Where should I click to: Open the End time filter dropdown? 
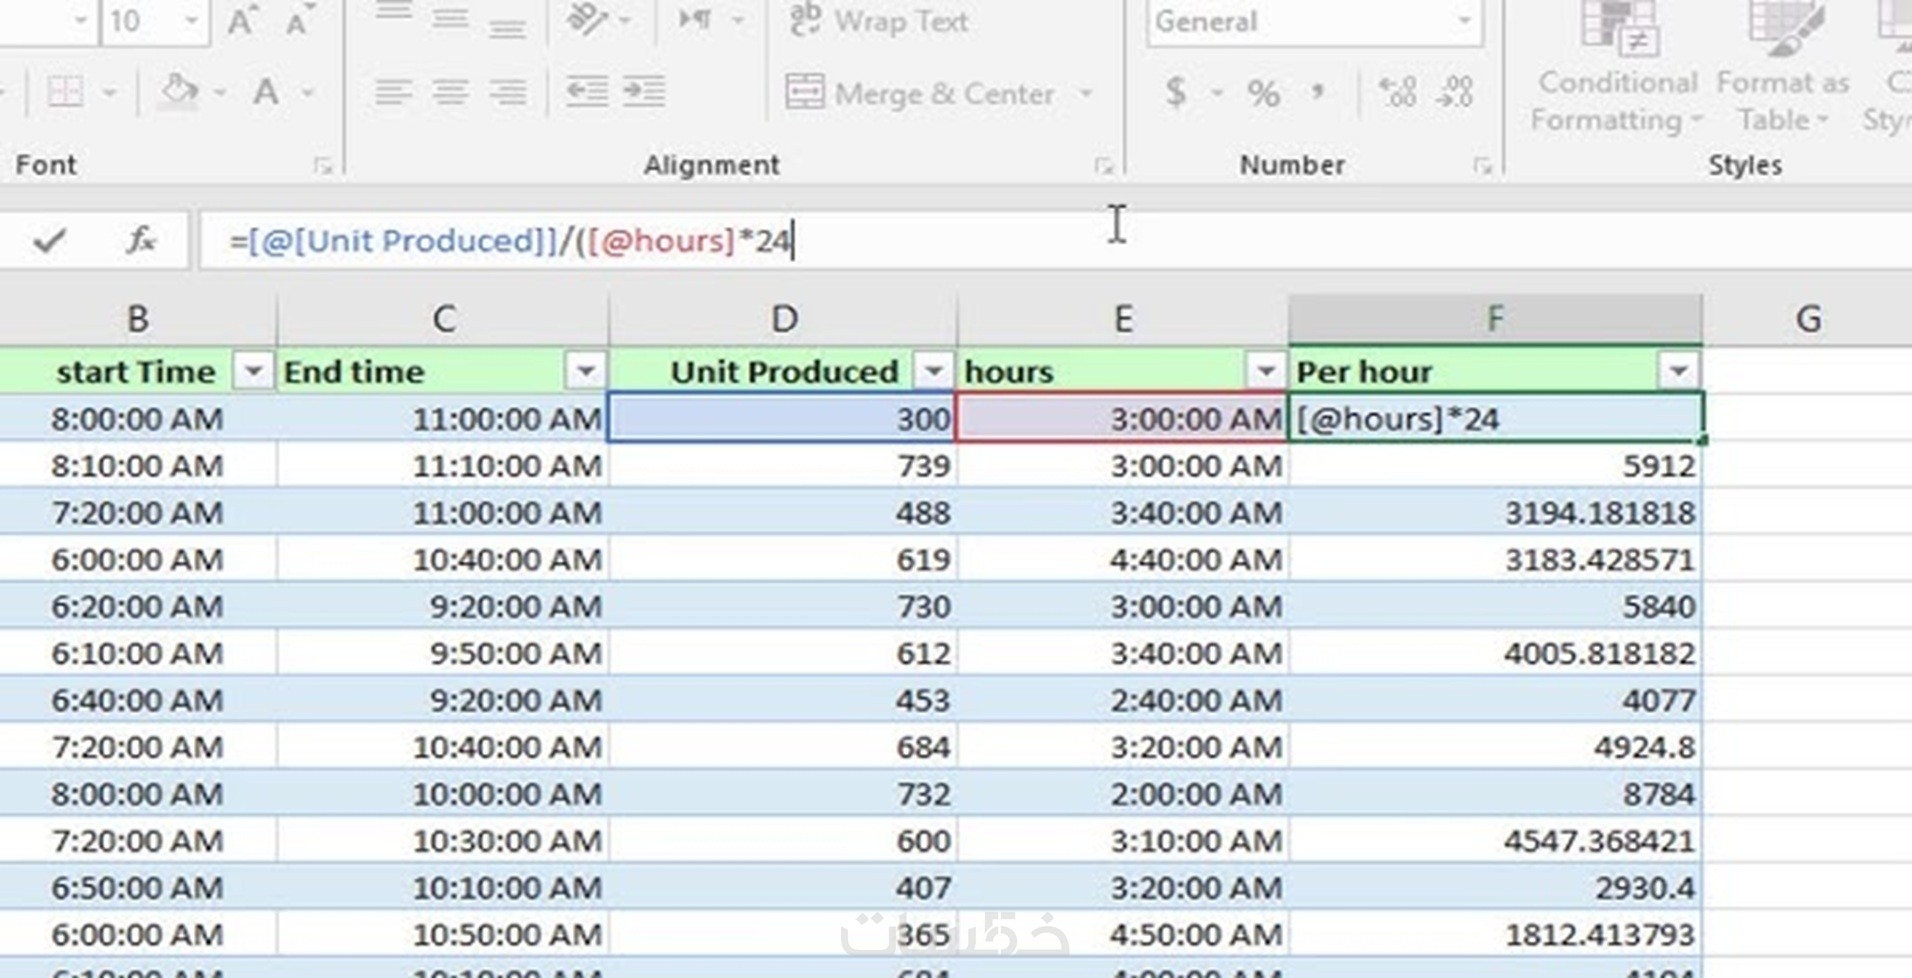(586, 372)
